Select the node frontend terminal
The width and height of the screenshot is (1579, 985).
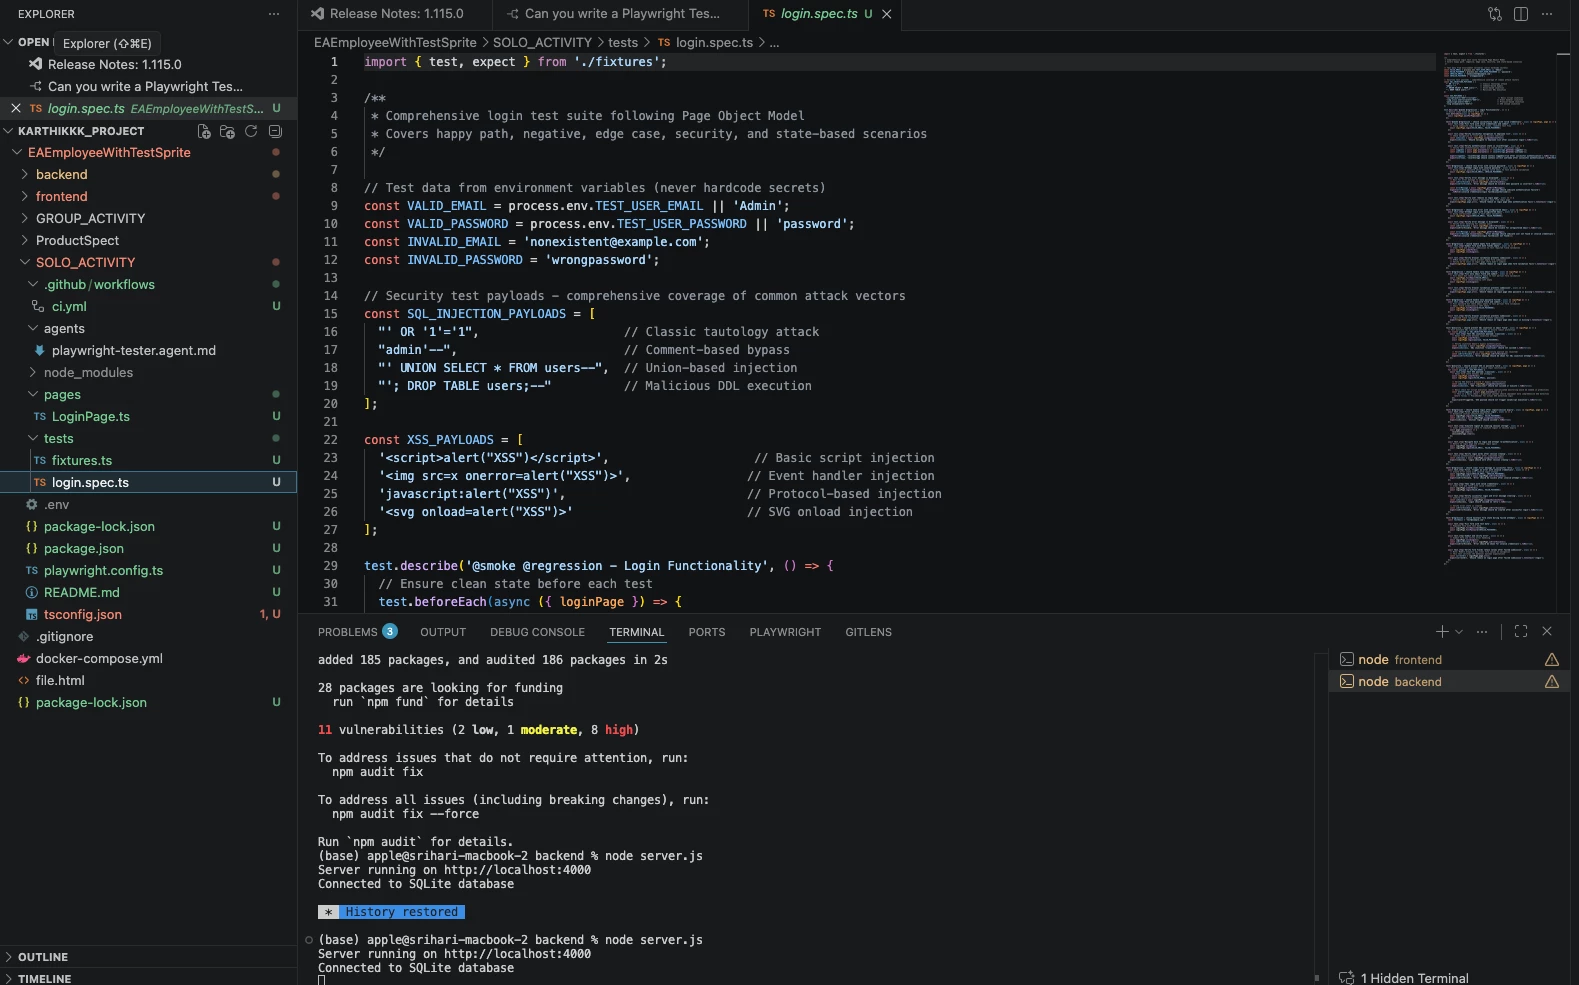1449,660
